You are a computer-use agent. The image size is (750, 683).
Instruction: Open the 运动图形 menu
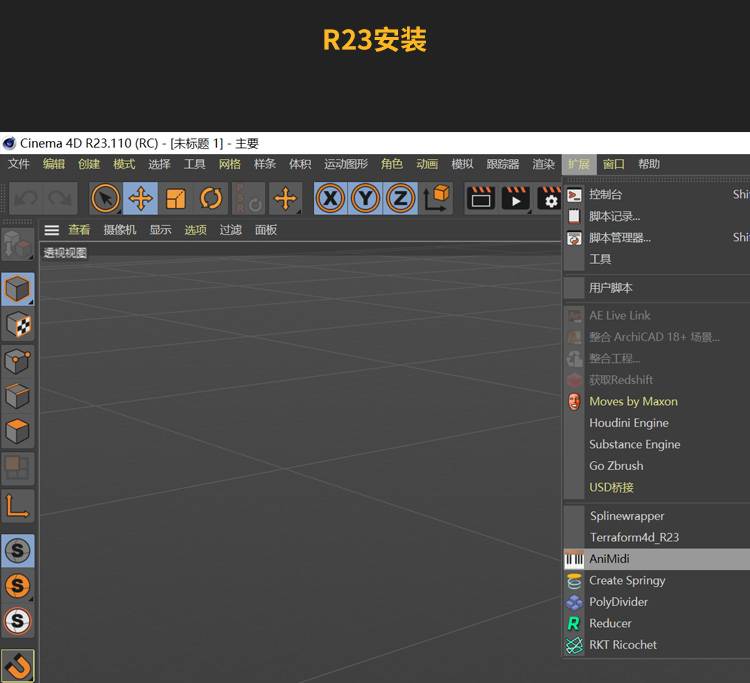coord(346,164)
